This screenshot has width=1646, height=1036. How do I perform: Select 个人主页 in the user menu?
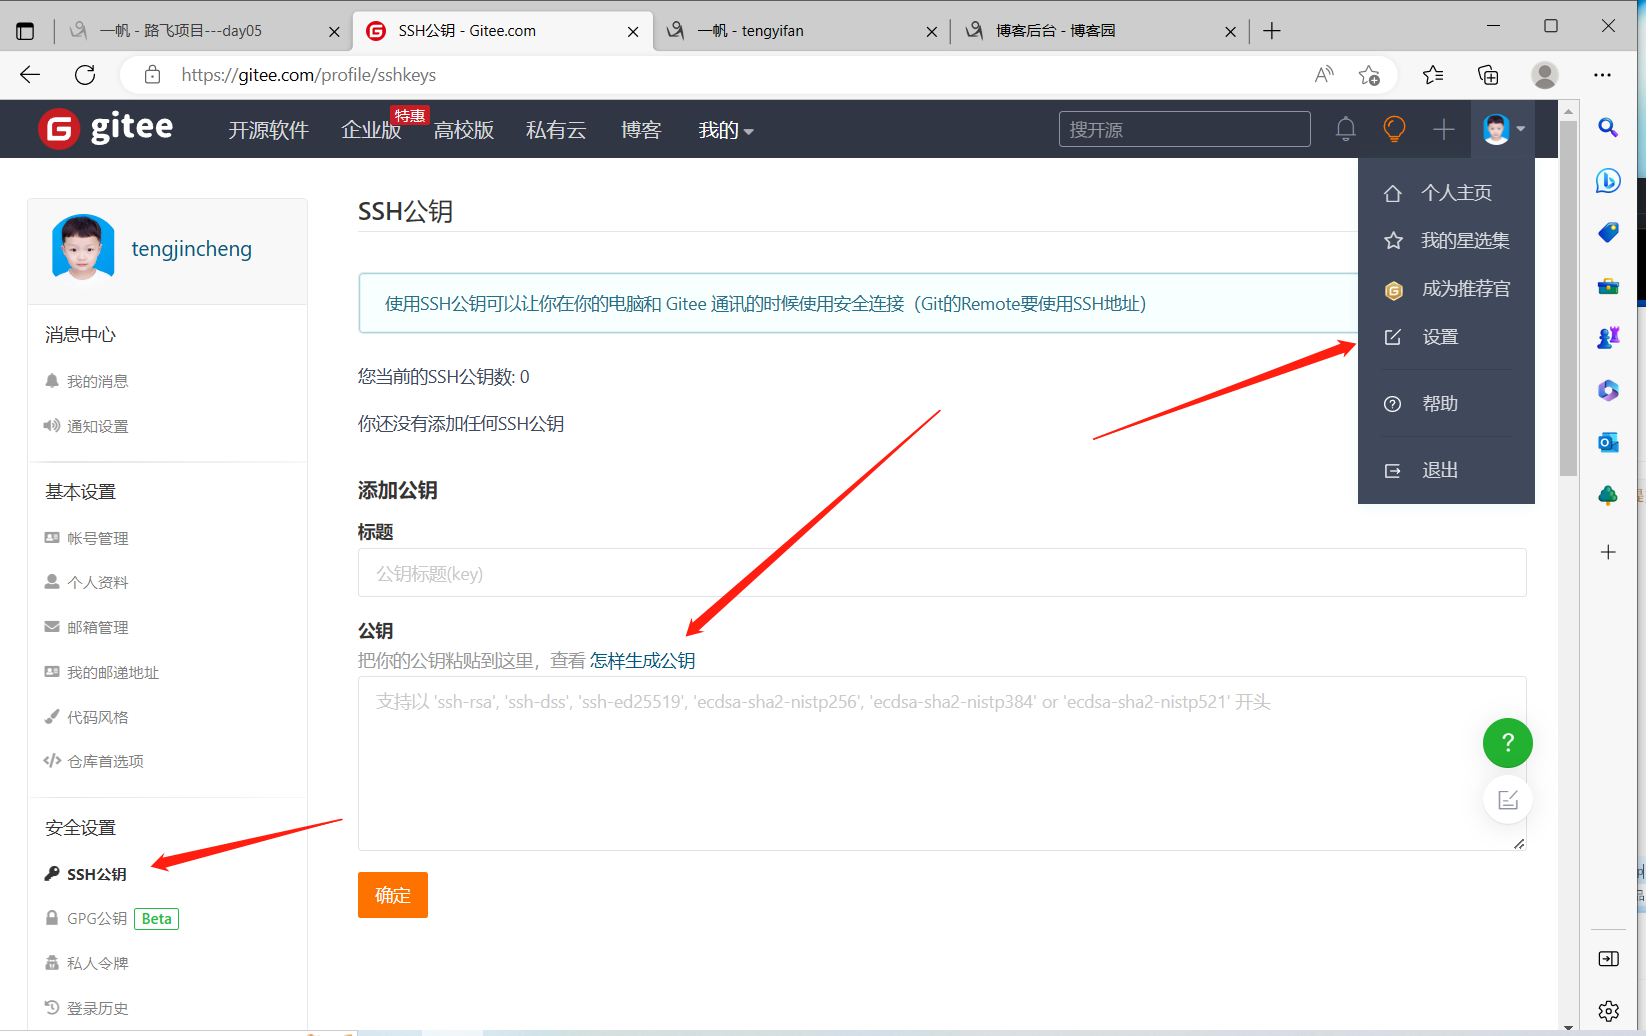click(1446, 193)
